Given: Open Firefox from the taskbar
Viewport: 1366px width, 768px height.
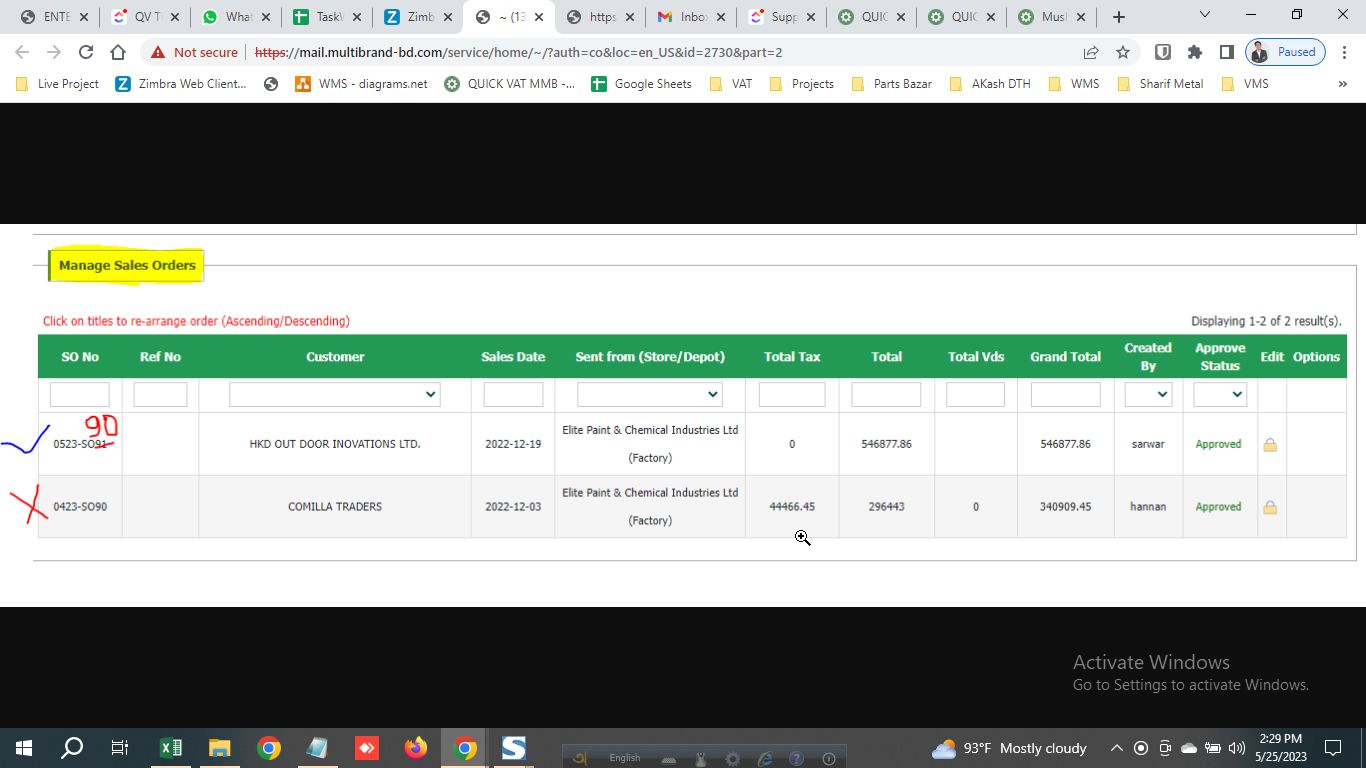Looking at the screenshot, I should pyautogui.click(x=416, y=748).
